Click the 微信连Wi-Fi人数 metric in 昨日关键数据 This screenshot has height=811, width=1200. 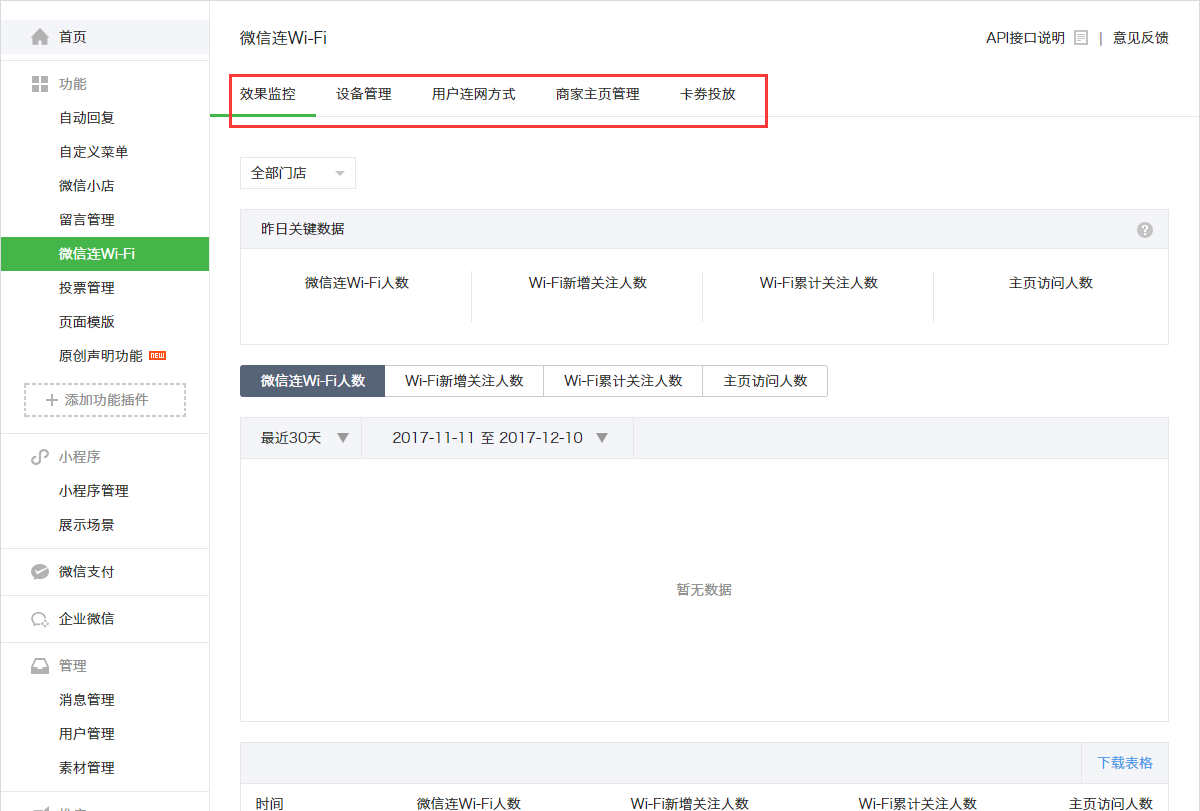[x=357, y=283]
